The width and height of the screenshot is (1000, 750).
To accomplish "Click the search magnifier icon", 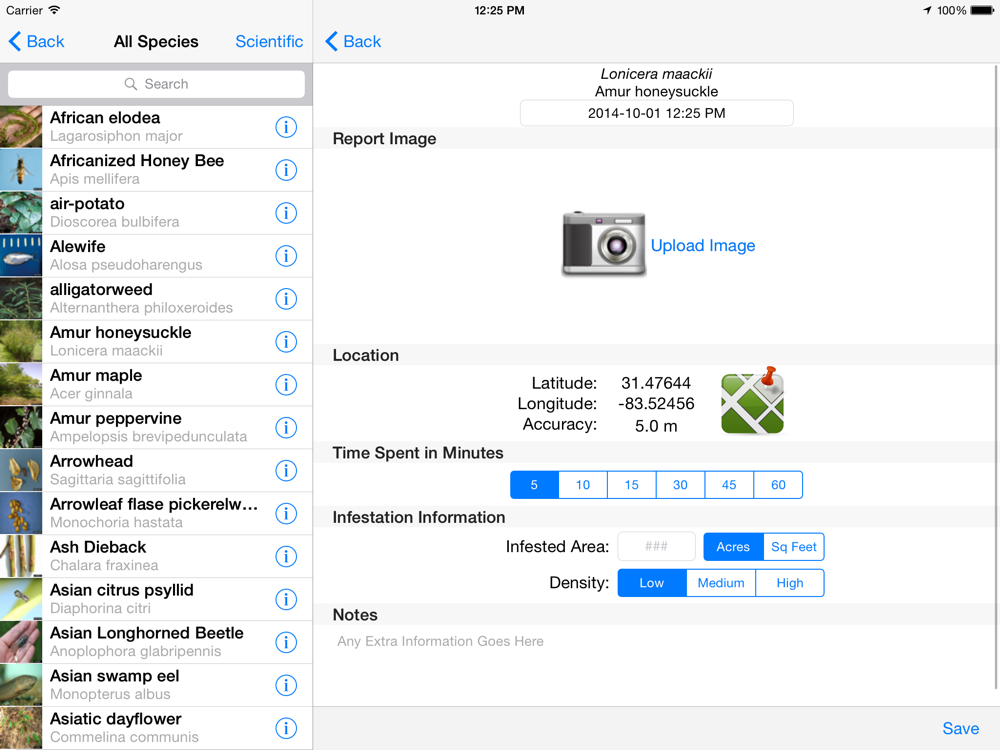I will [131, 84].
